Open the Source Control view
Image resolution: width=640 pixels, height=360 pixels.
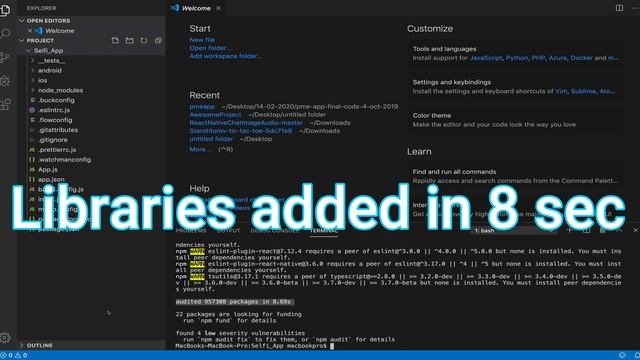pos(5,57)
